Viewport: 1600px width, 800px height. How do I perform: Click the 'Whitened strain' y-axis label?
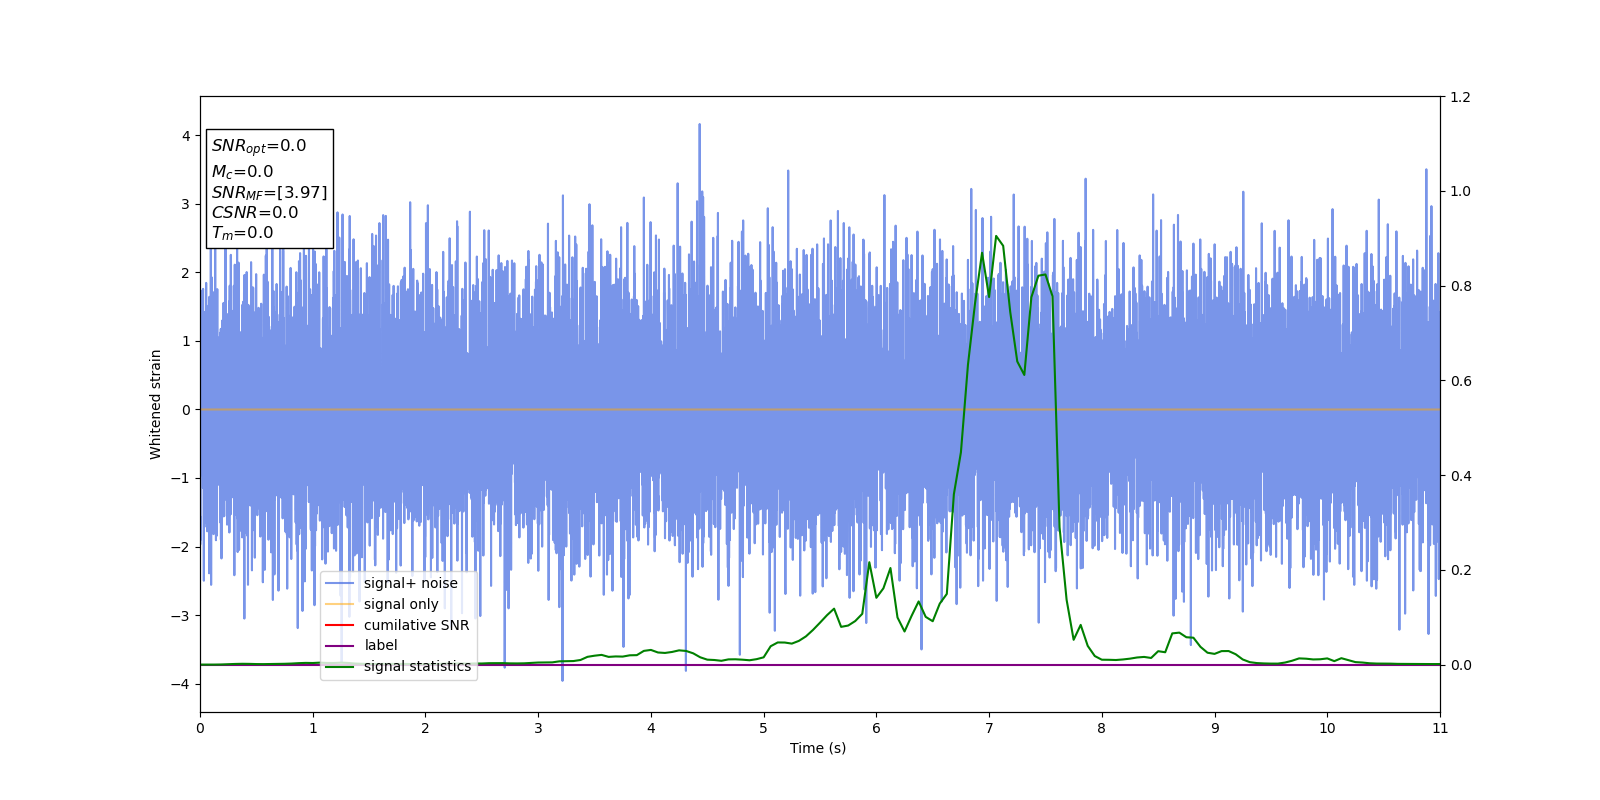tap(156, 404)
